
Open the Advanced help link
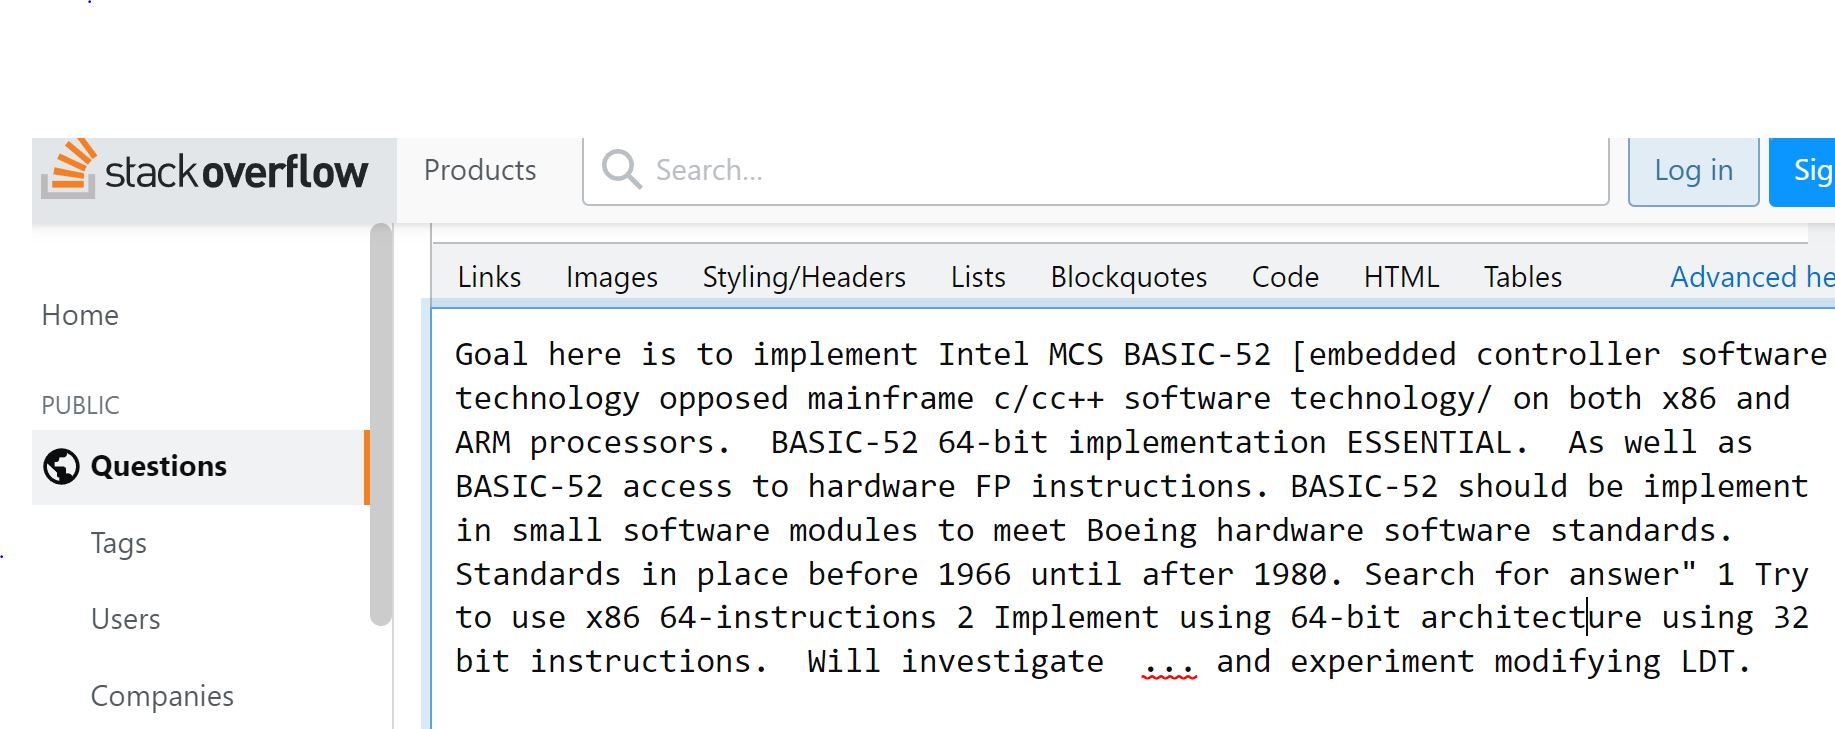click(1752, 277)
